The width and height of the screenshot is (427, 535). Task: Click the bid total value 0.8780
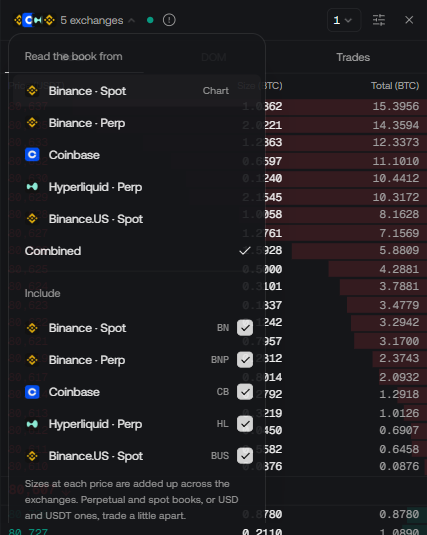pyautogui.click(x=399, y=514)
